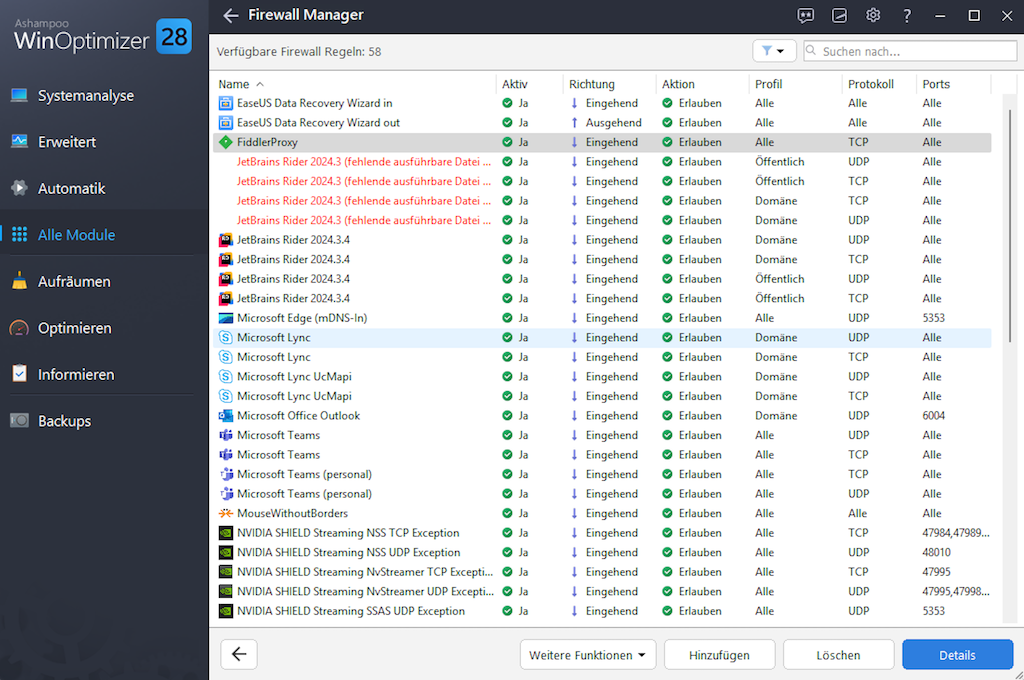Click the Microsoft Office Outlook rule icon

point(225,416)
